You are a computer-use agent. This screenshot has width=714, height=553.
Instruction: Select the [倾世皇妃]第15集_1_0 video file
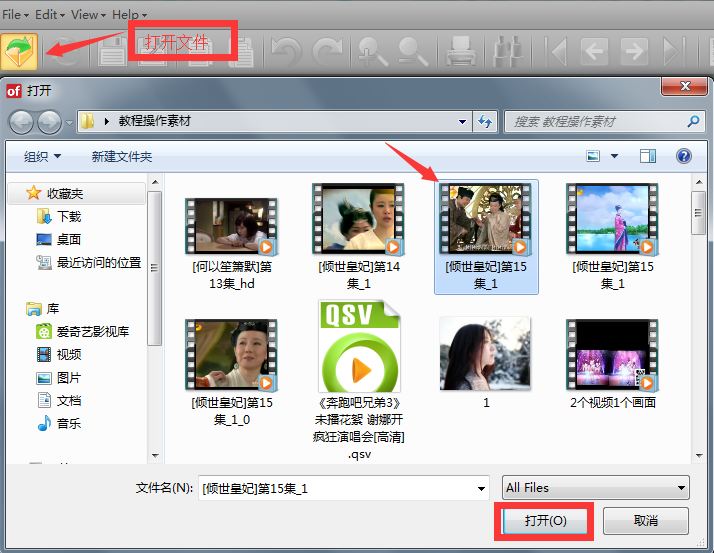click(x=232, y=371)
